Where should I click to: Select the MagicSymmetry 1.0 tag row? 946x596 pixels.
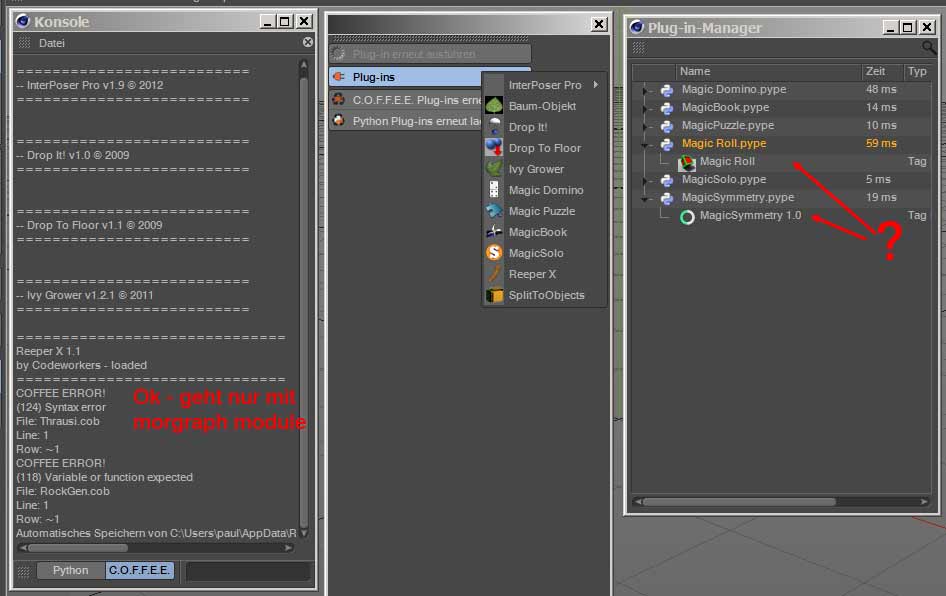[782, 216]
